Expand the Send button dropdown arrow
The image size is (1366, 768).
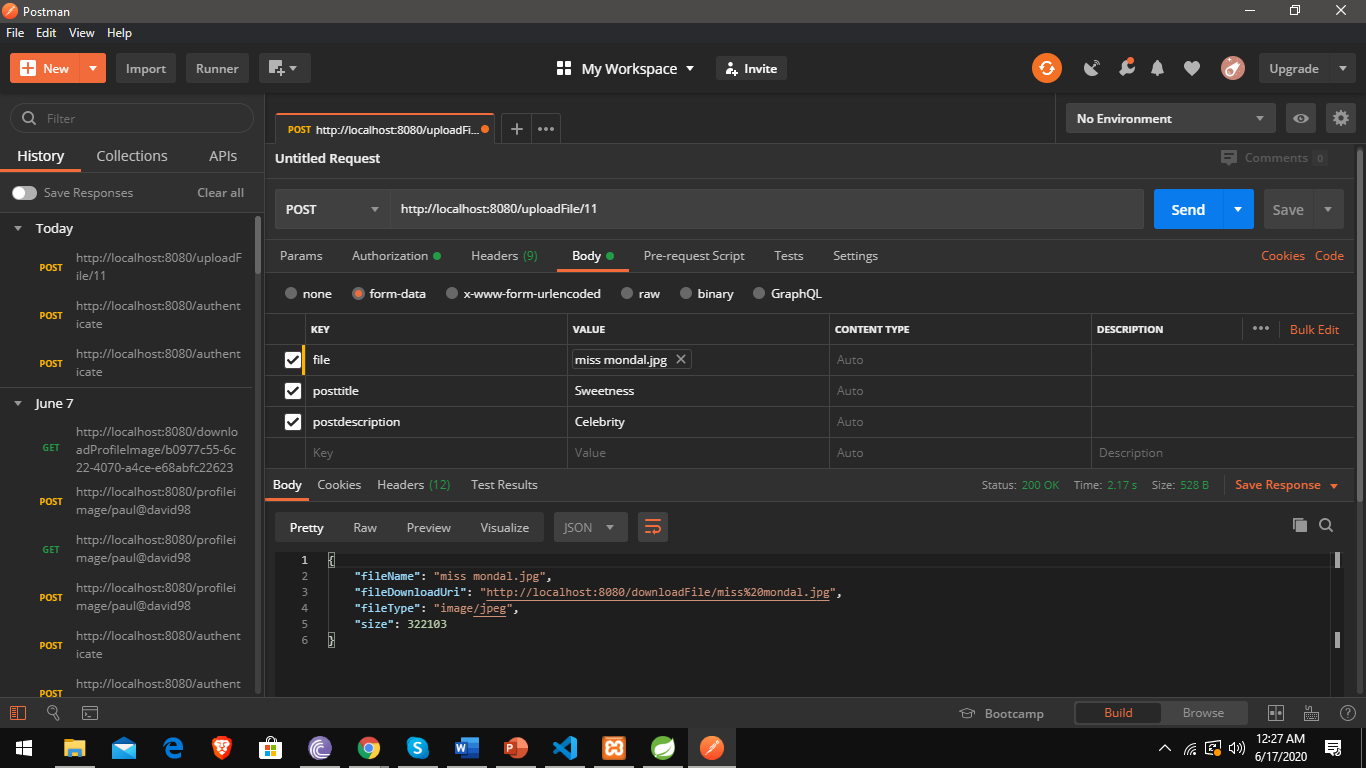1238,209
